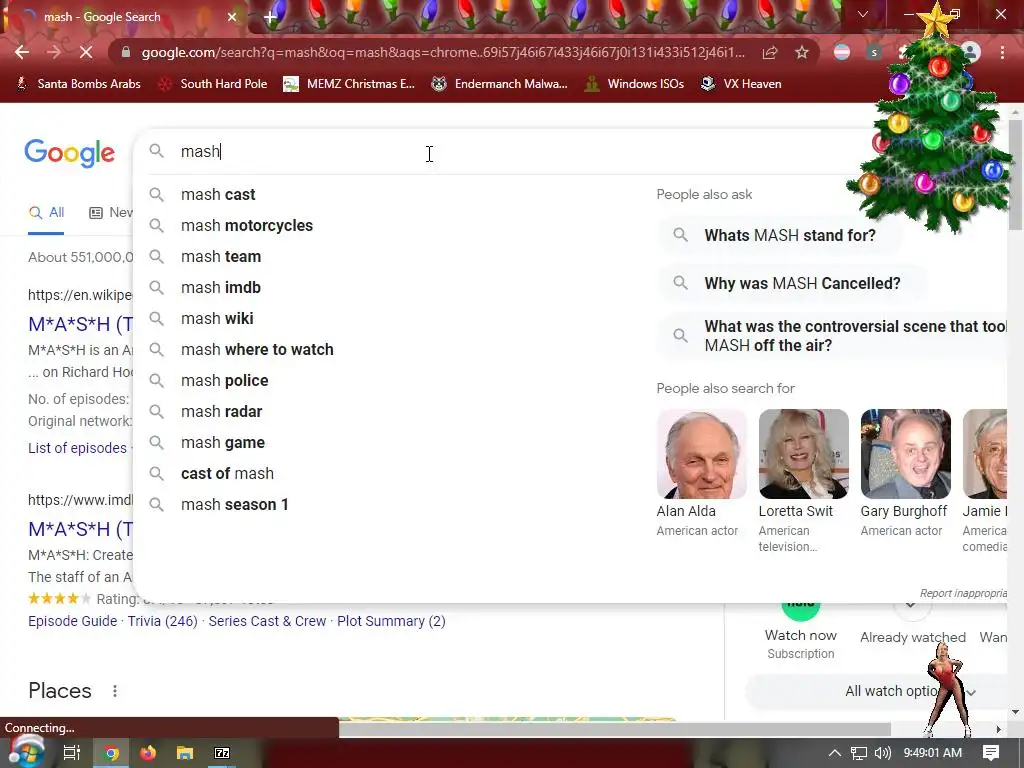Open Gary Burghoff thumbnail
1024x768 pixels.
905,454
